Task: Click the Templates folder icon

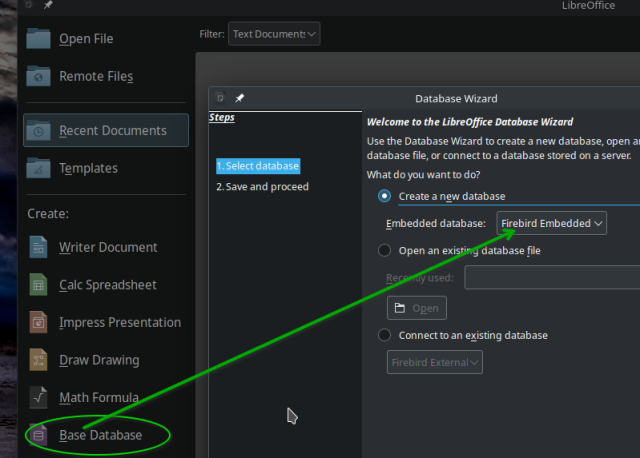Action: 39,168
